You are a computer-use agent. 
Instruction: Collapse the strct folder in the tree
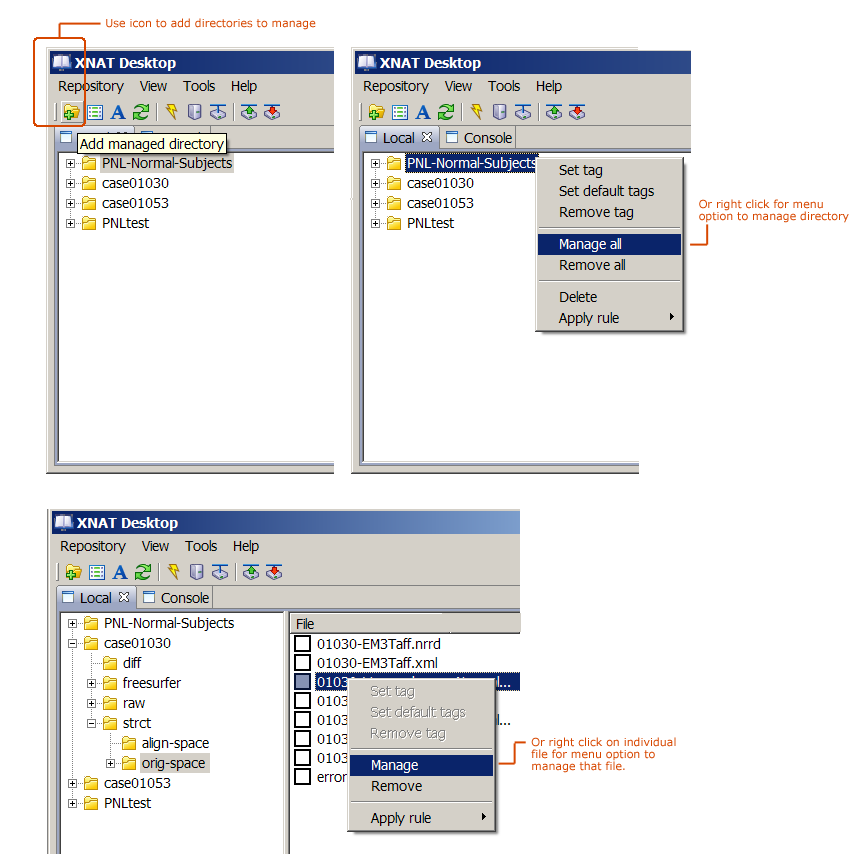coord(92,723)
